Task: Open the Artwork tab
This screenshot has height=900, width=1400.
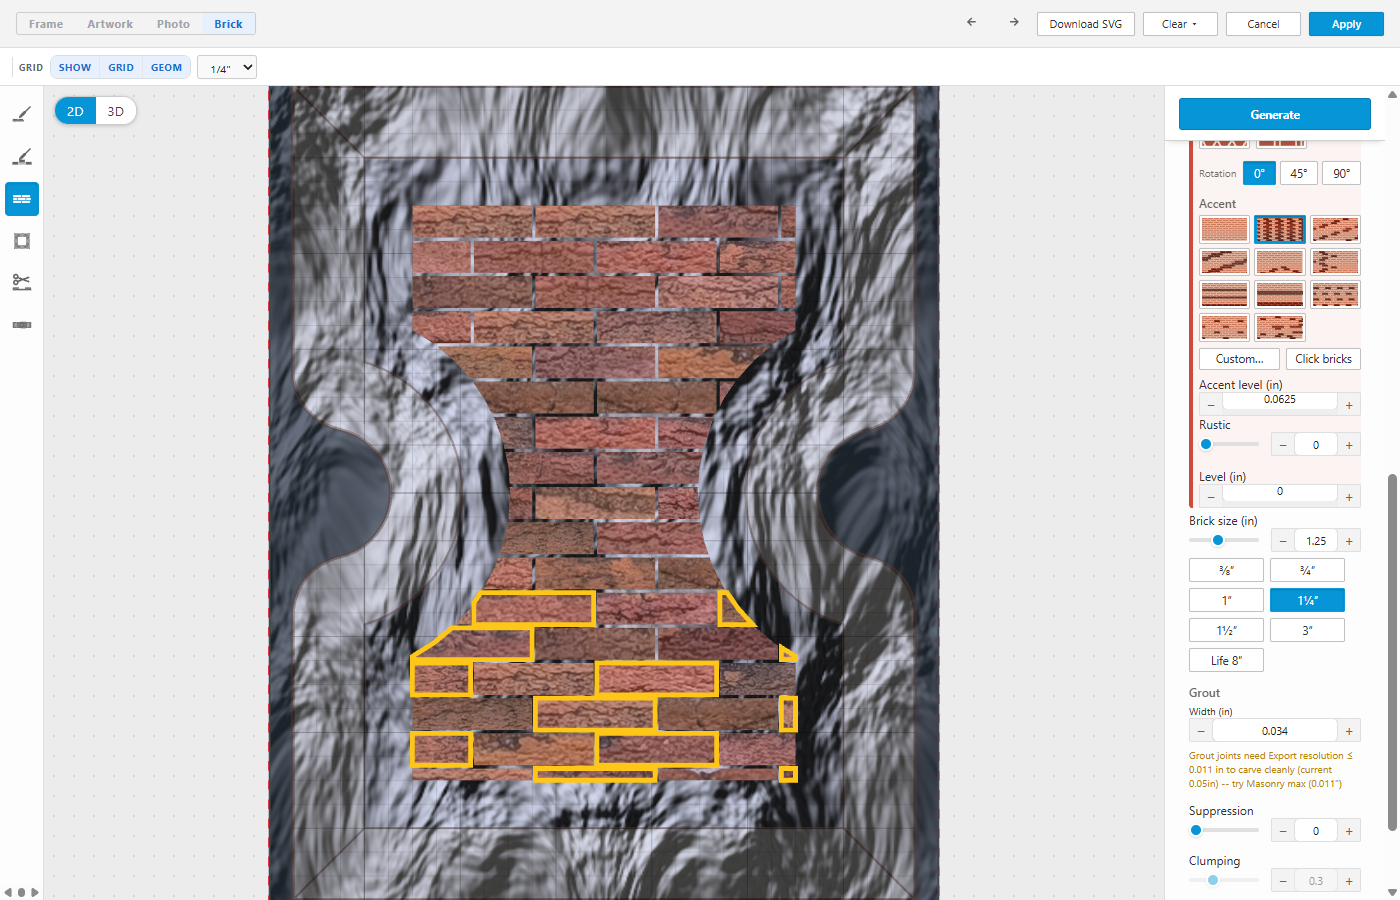Action: tap(110, 24)
